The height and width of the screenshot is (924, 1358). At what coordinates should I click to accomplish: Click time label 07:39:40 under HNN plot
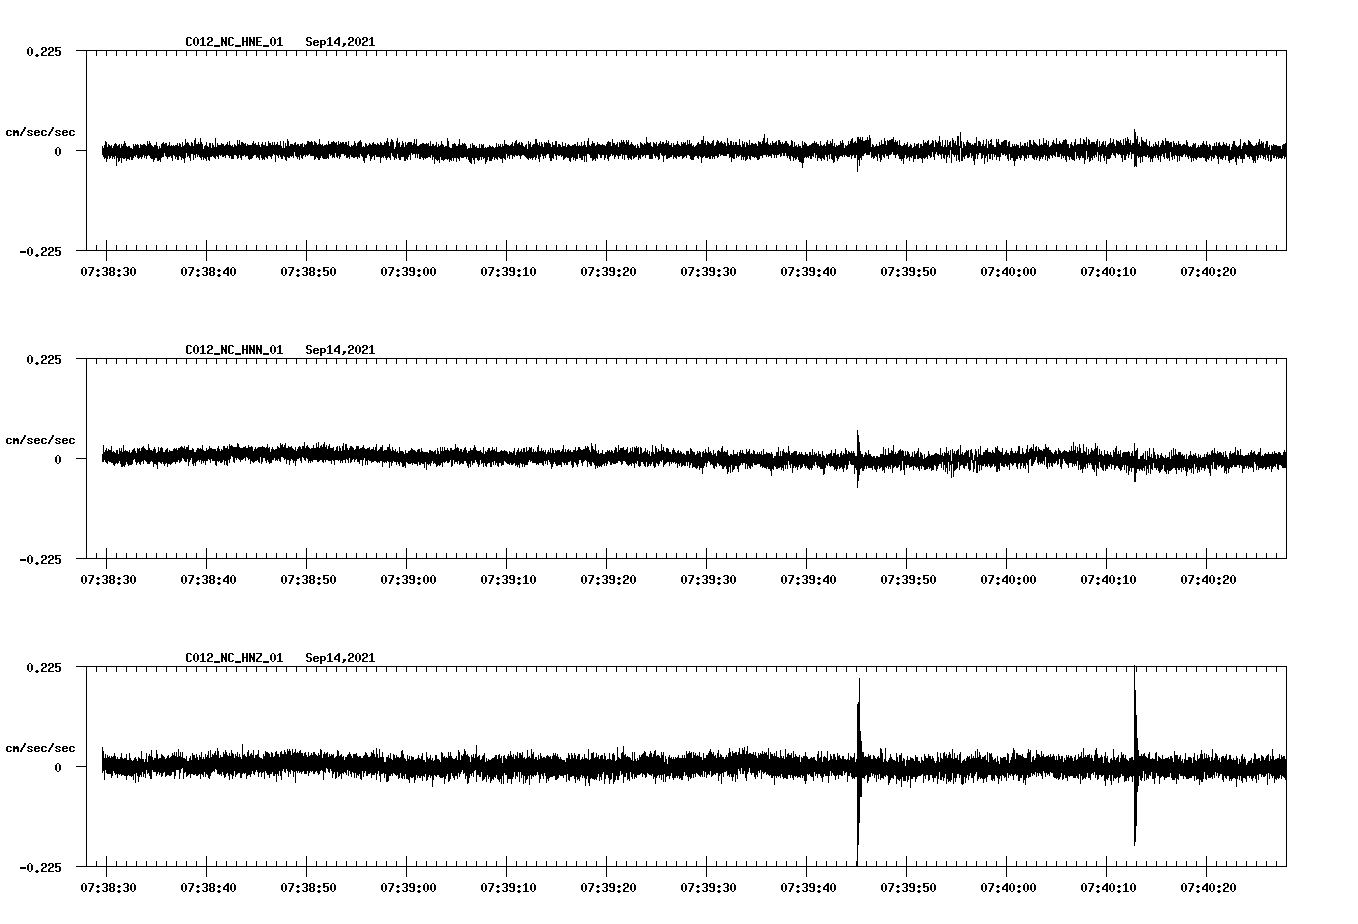click(x=808, y=580)
